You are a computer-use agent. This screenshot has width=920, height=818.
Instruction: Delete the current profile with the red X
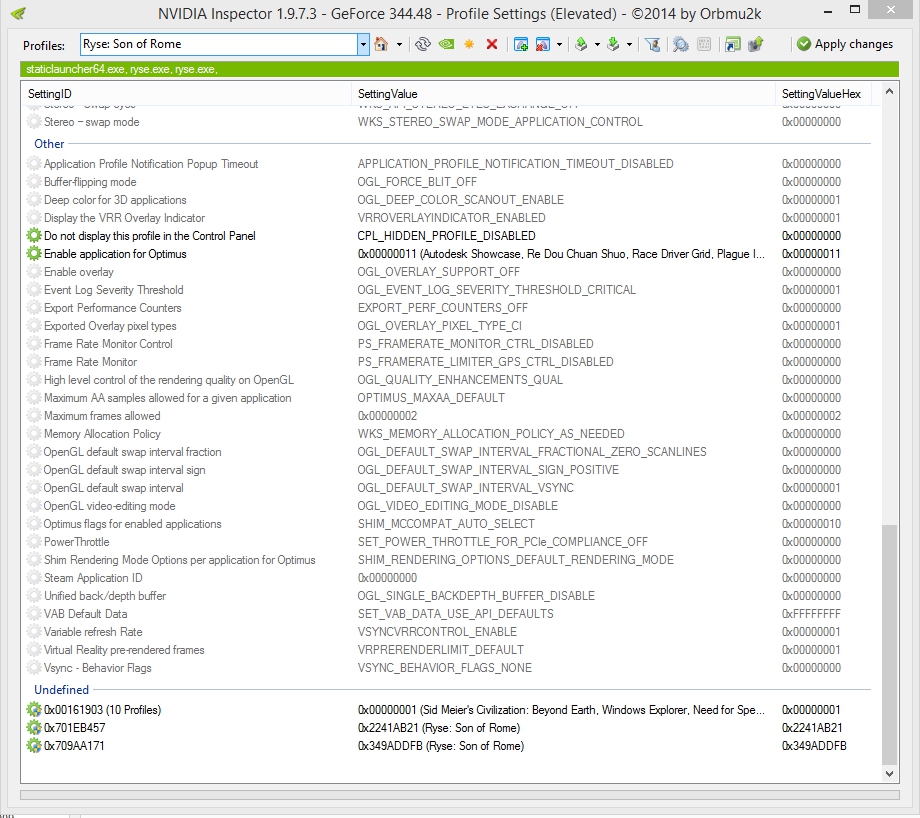(492, 44)
